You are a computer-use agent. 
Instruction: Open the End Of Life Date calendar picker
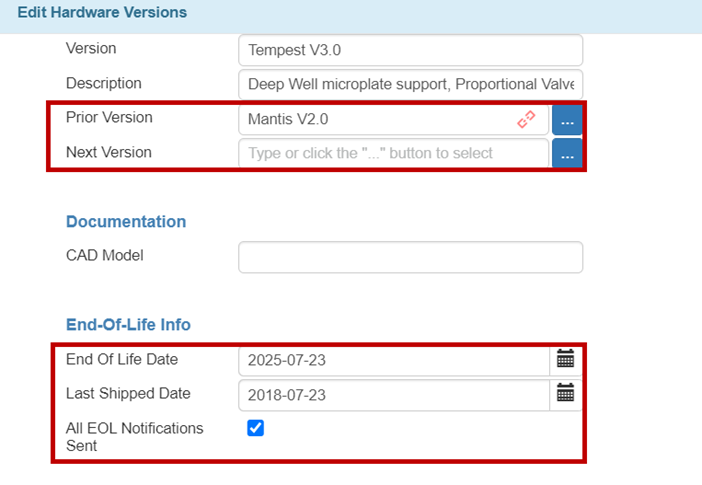[x=565, y=360]
